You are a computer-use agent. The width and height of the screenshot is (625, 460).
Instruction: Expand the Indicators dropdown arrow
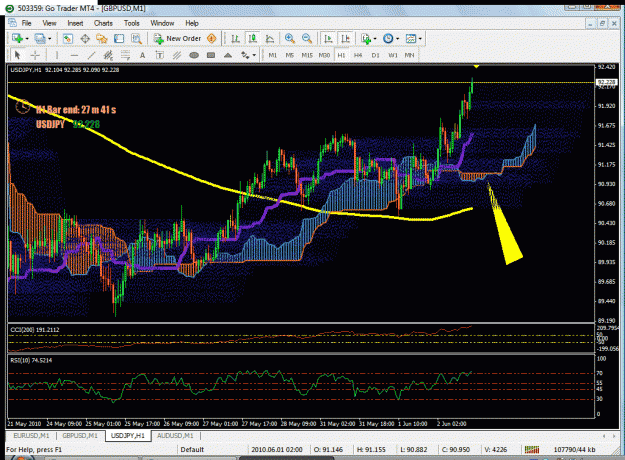(x=375, y=39)
